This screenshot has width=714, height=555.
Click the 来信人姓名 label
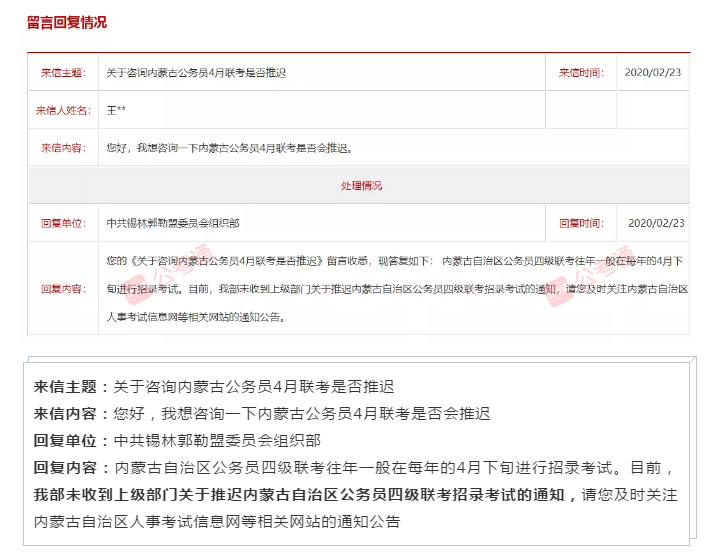[x=63, y=110]
